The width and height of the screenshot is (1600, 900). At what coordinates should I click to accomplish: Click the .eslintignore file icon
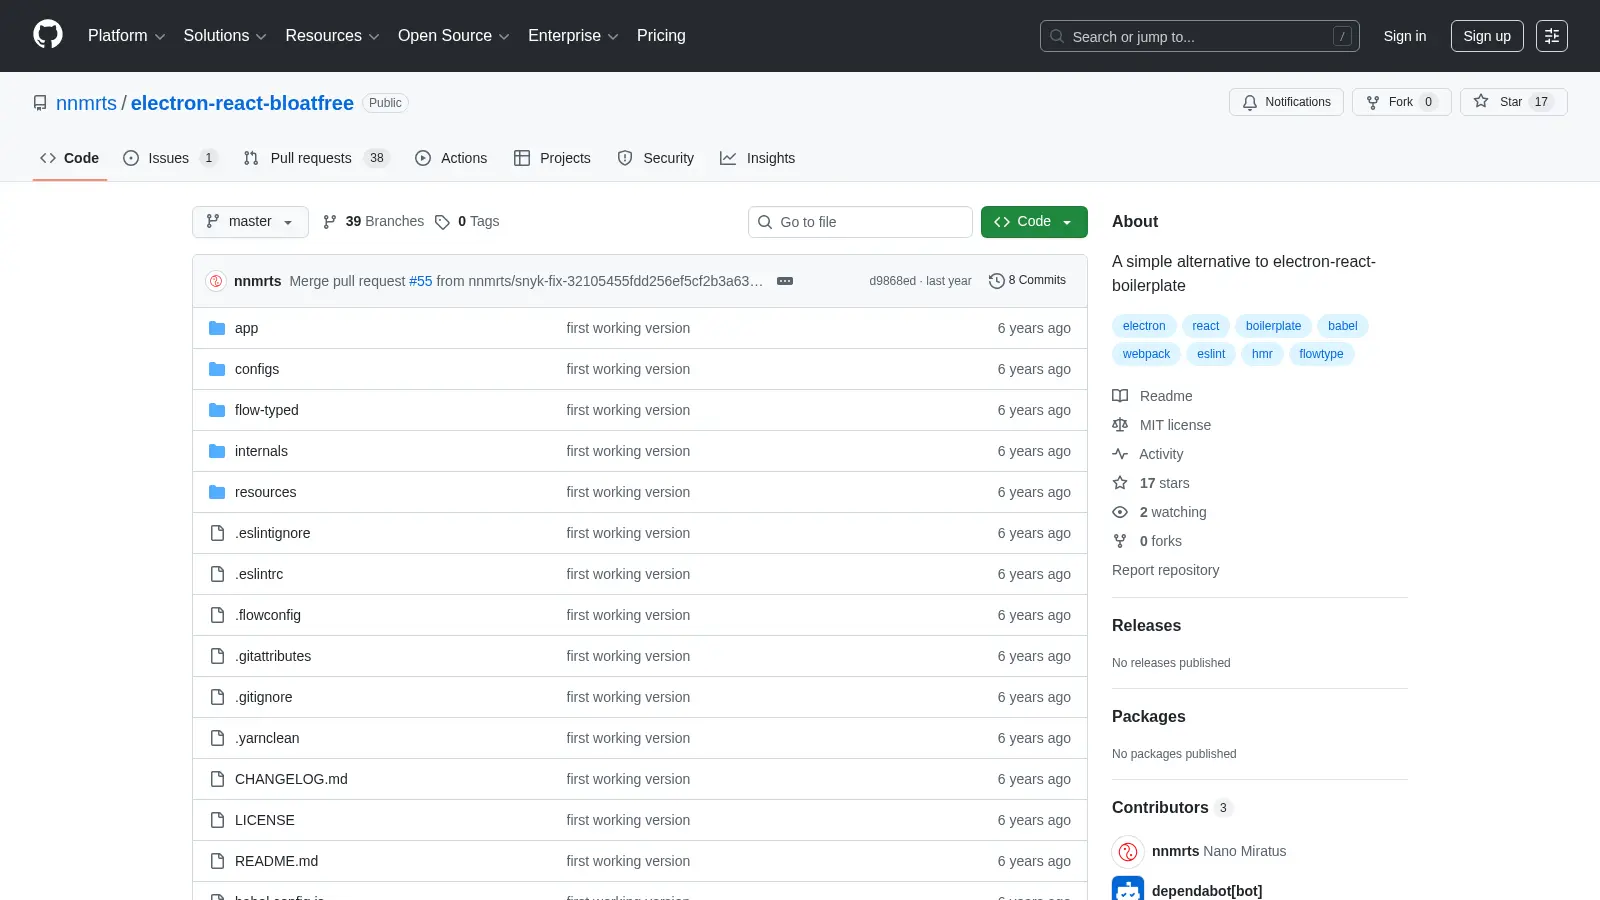[217, 533]
